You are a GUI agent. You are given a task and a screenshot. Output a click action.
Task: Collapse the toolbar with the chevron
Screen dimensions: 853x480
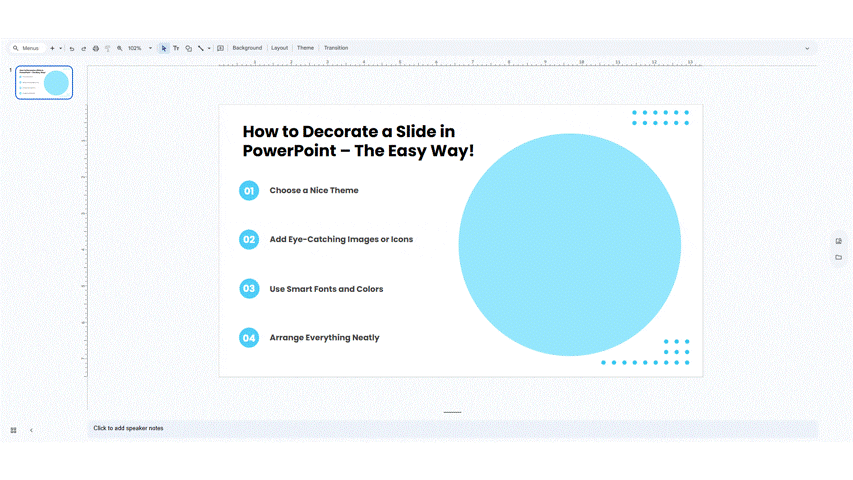coord(807,48)
